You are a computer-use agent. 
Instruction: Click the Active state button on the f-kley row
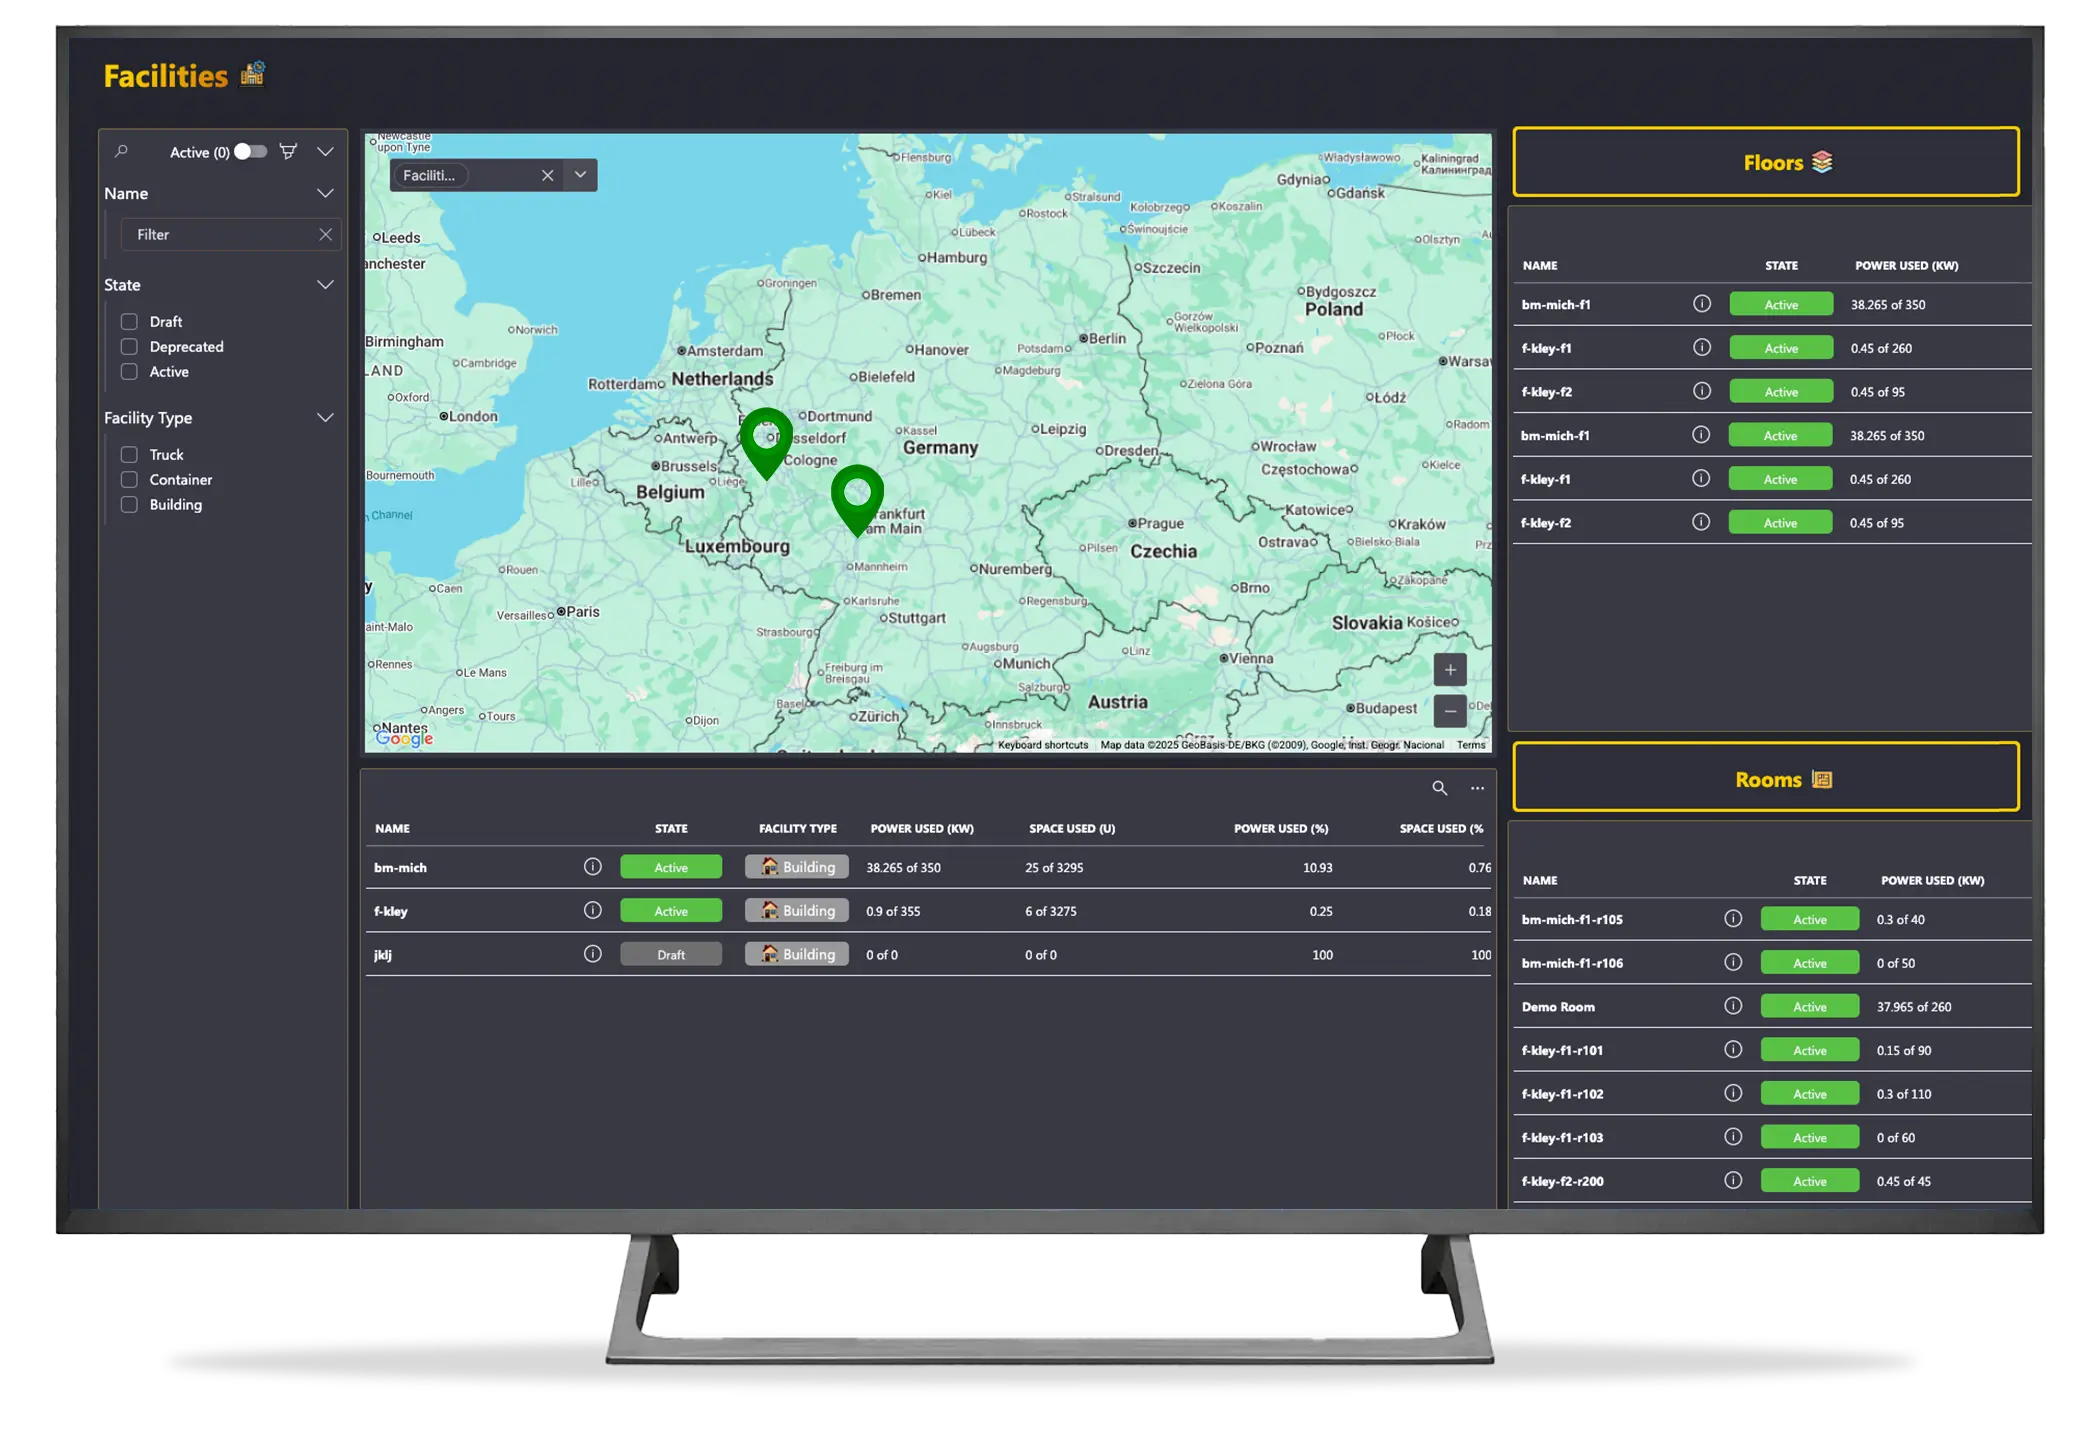[670, 910]
